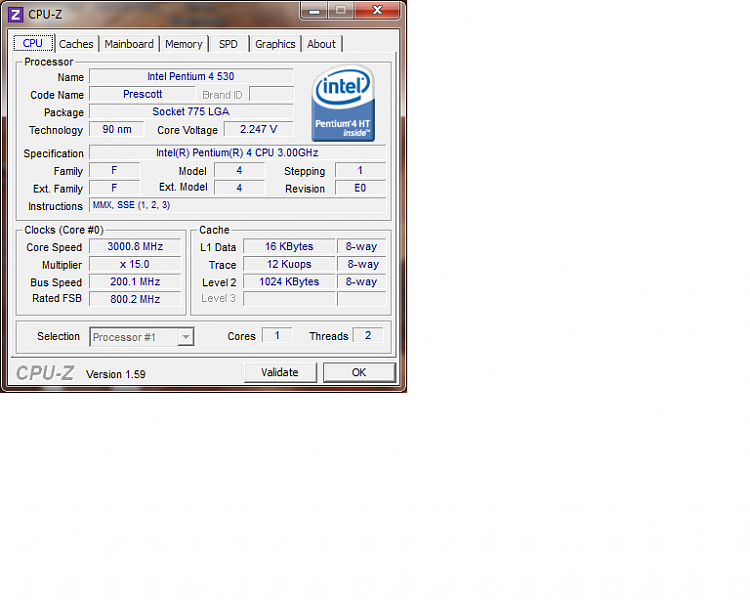Click the Multiplier value x 15.0
Image resolution: width=750 pixels, height=600 pixels.
click(135, 264)
